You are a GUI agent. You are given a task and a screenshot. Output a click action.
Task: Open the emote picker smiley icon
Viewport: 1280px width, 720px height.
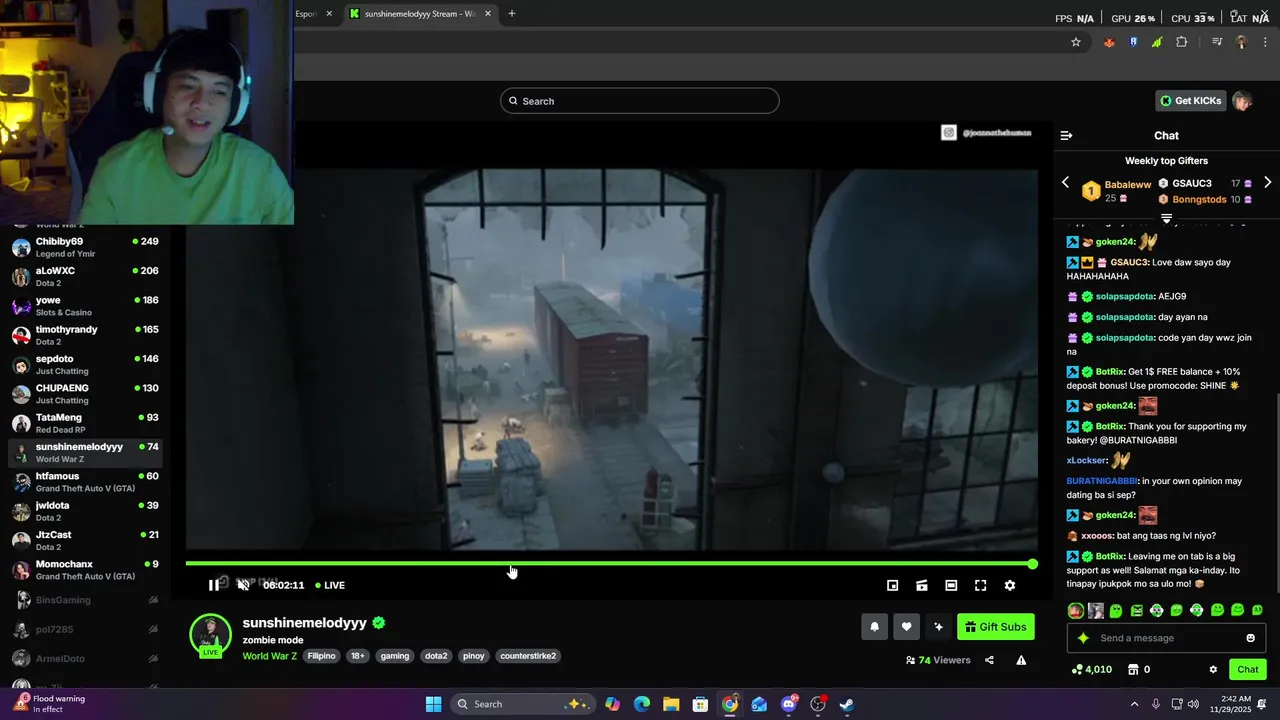[1250, 638]
